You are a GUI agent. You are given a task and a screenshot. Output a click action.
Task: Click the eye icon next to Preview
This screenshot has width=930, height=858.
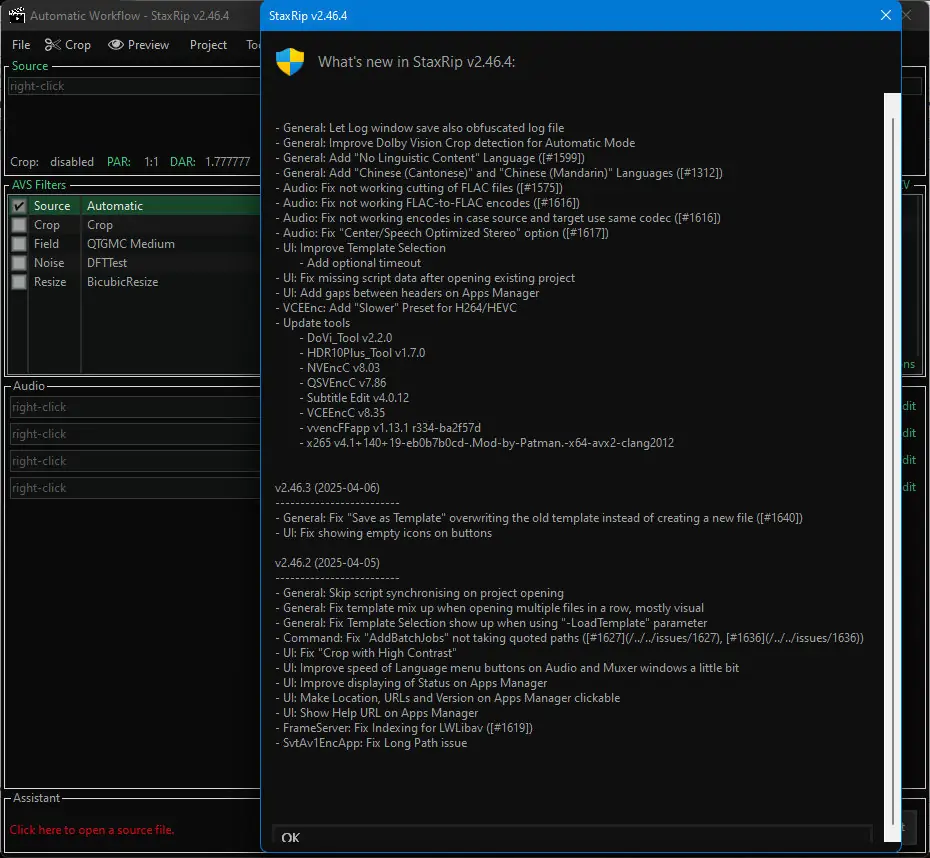pyautogui.click(x=116, y=45)
